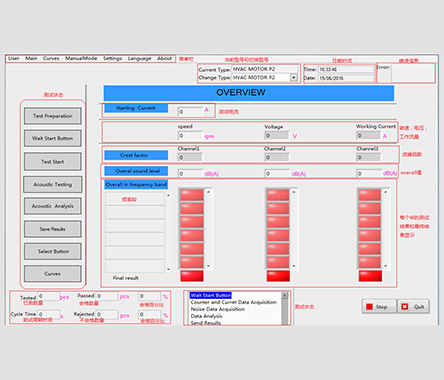Click top red LED in Channel1 frequency band
This screenshot has height=380, width=444.
[x=192, y=195]
